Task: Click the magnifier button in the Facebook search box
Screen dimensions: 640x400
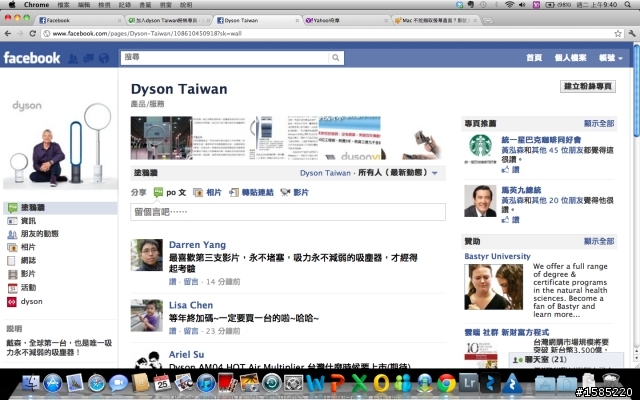Action: [336, 58]
